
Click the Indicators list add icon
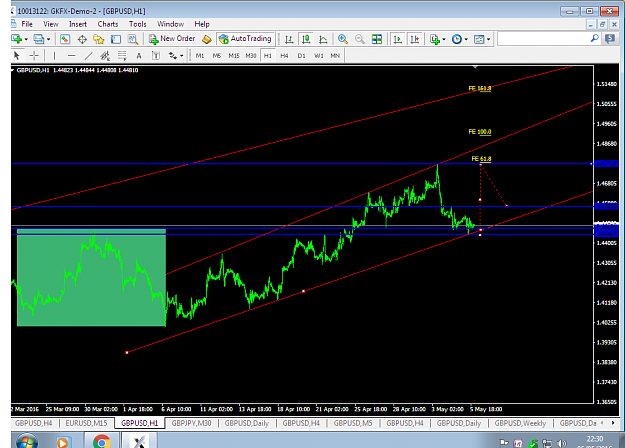(434, 39)
